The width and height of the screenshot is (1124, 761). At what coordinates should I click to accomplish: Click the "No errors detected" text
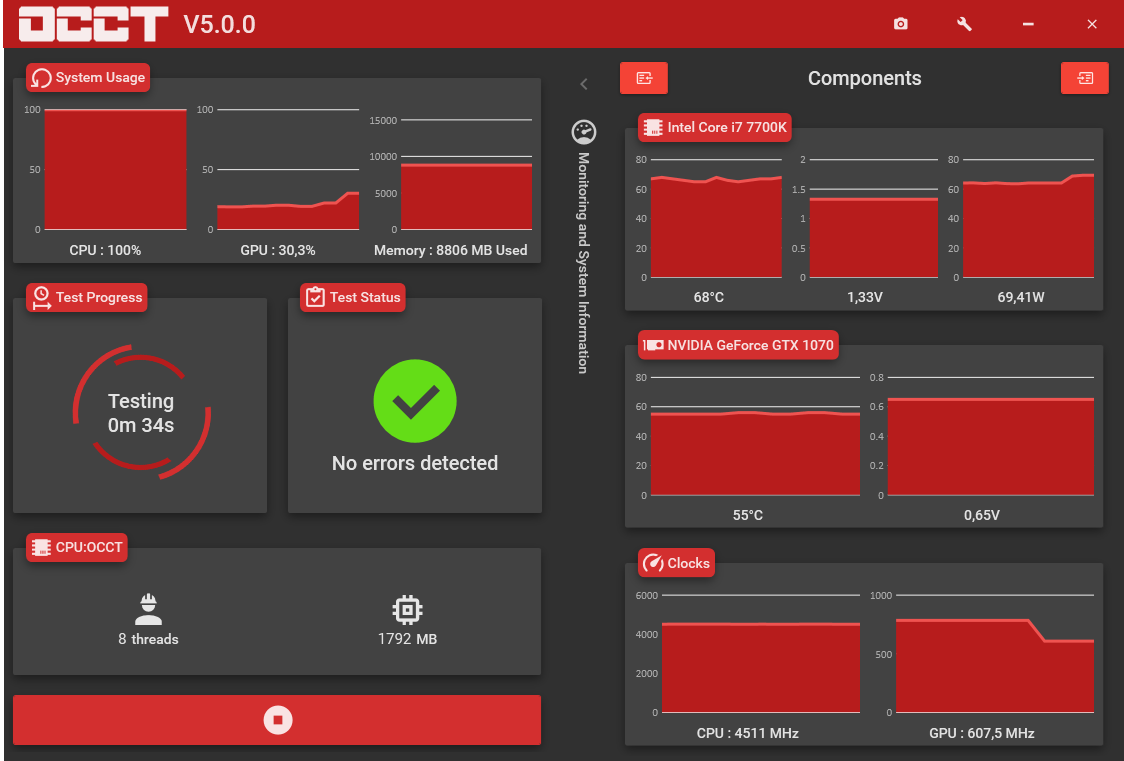tap(415, 463)
